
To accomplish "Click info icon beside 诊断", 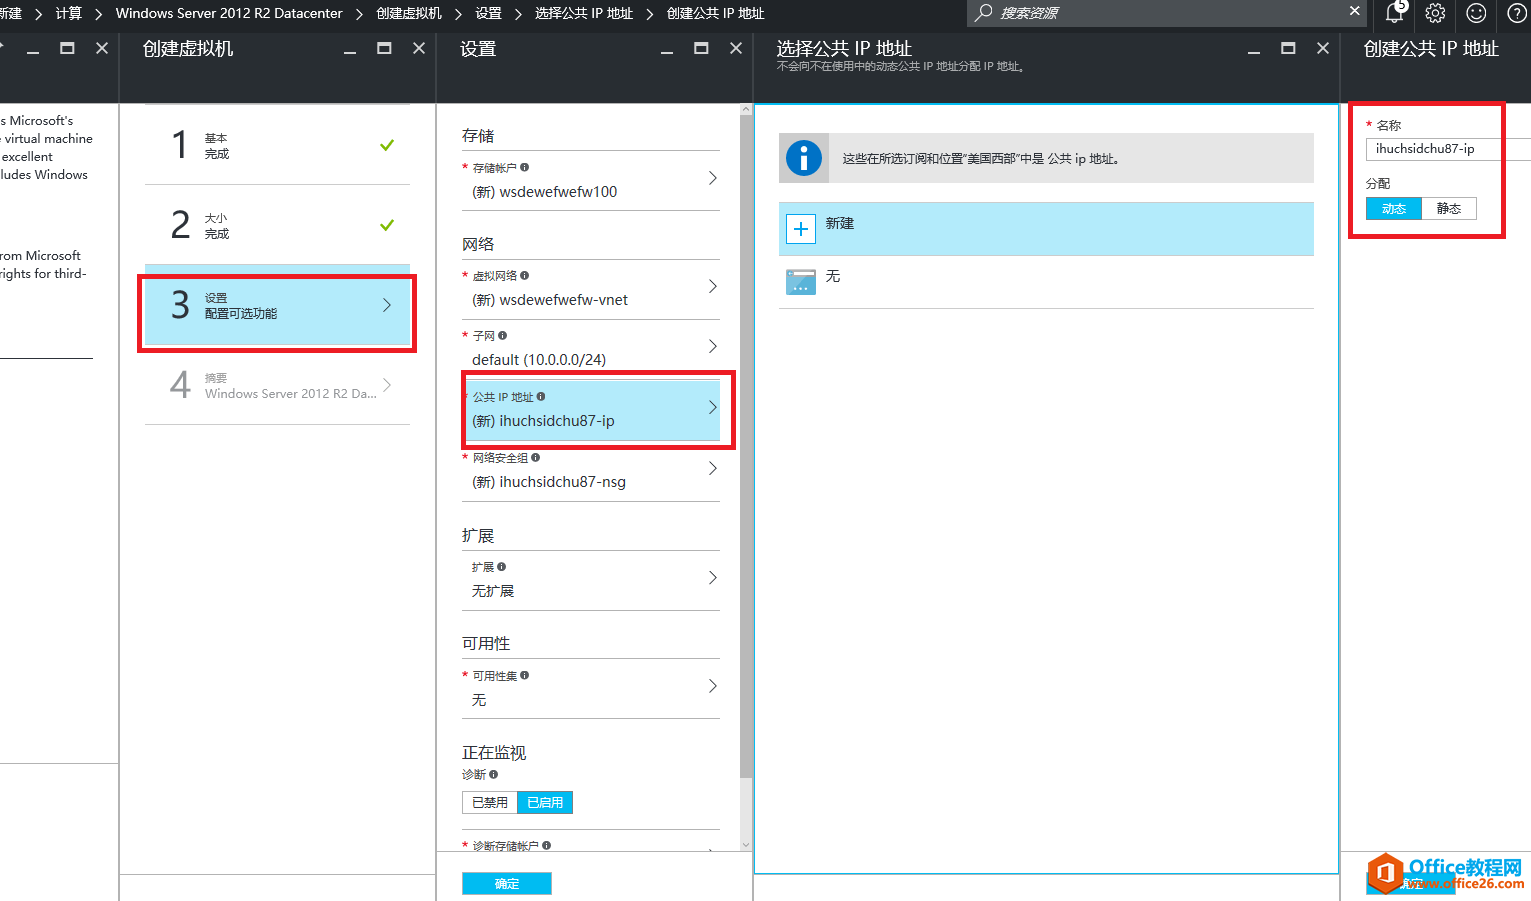I will 493,775.
